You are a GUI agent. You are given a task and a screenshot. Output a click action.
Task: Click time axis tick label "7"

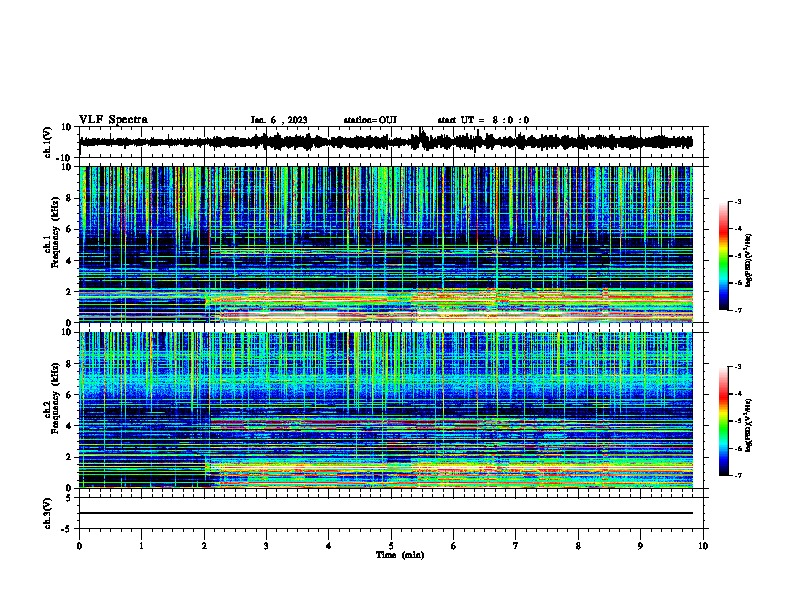coord(516,546)
